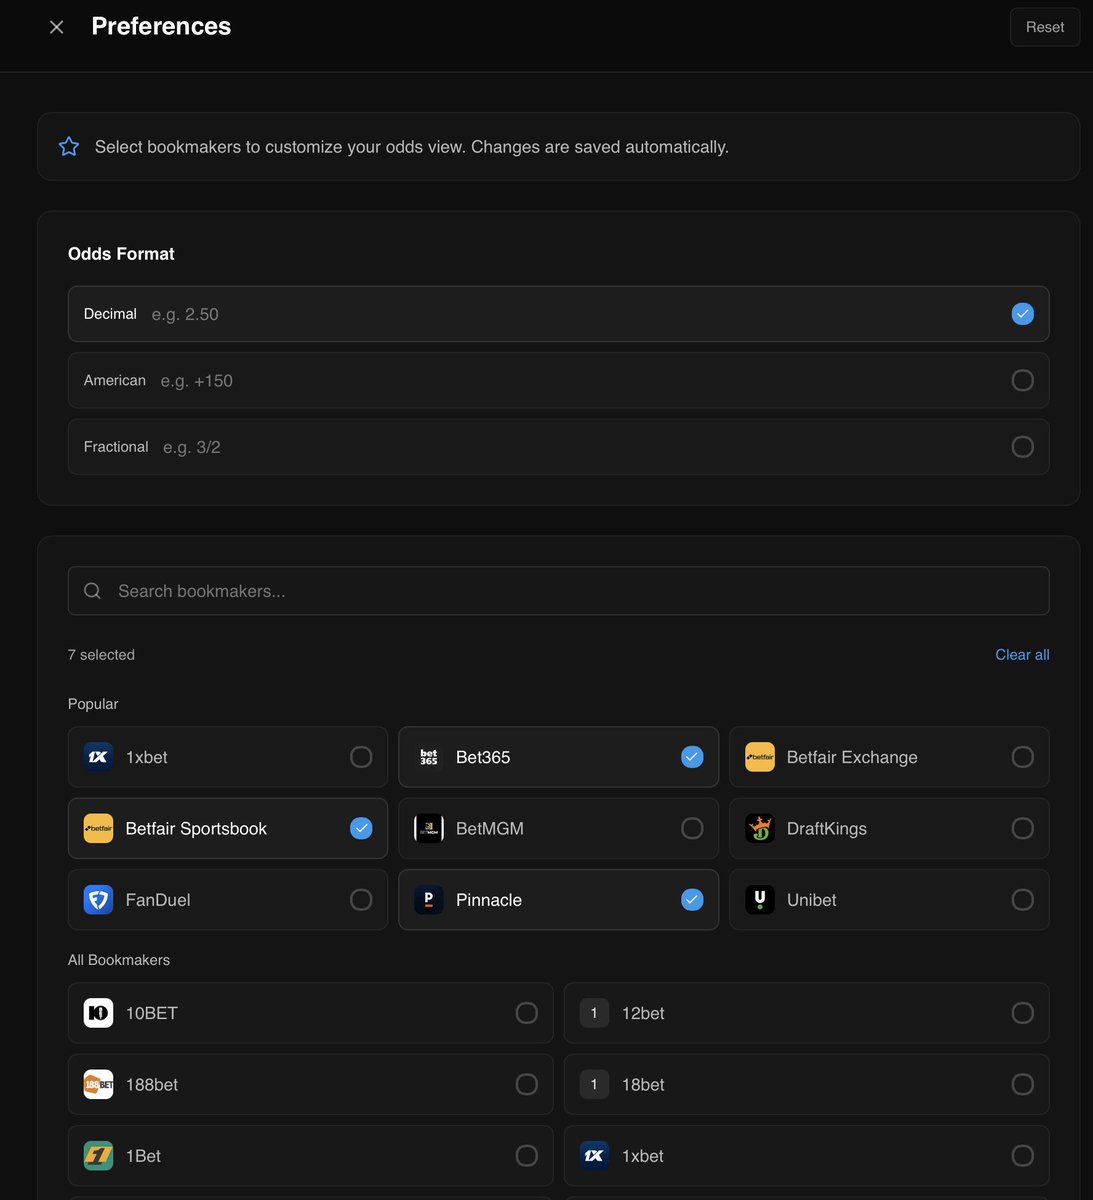Click the 12bet placeholder icon

pos(594,1013)
